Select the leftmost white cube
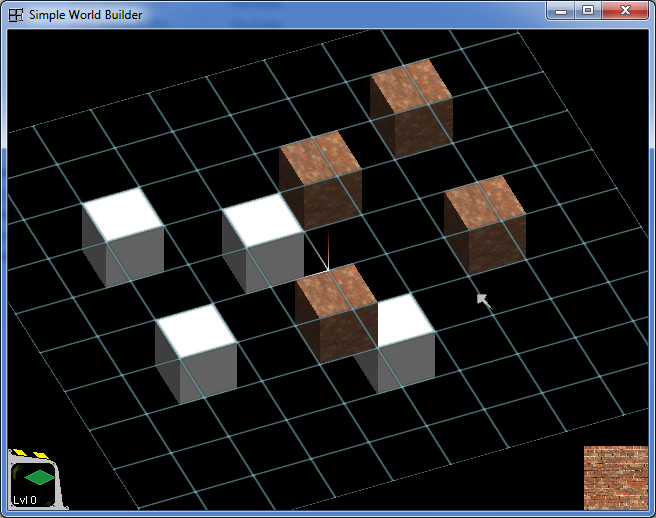Viewport: 656px width, 518px height. coord(123,237)
